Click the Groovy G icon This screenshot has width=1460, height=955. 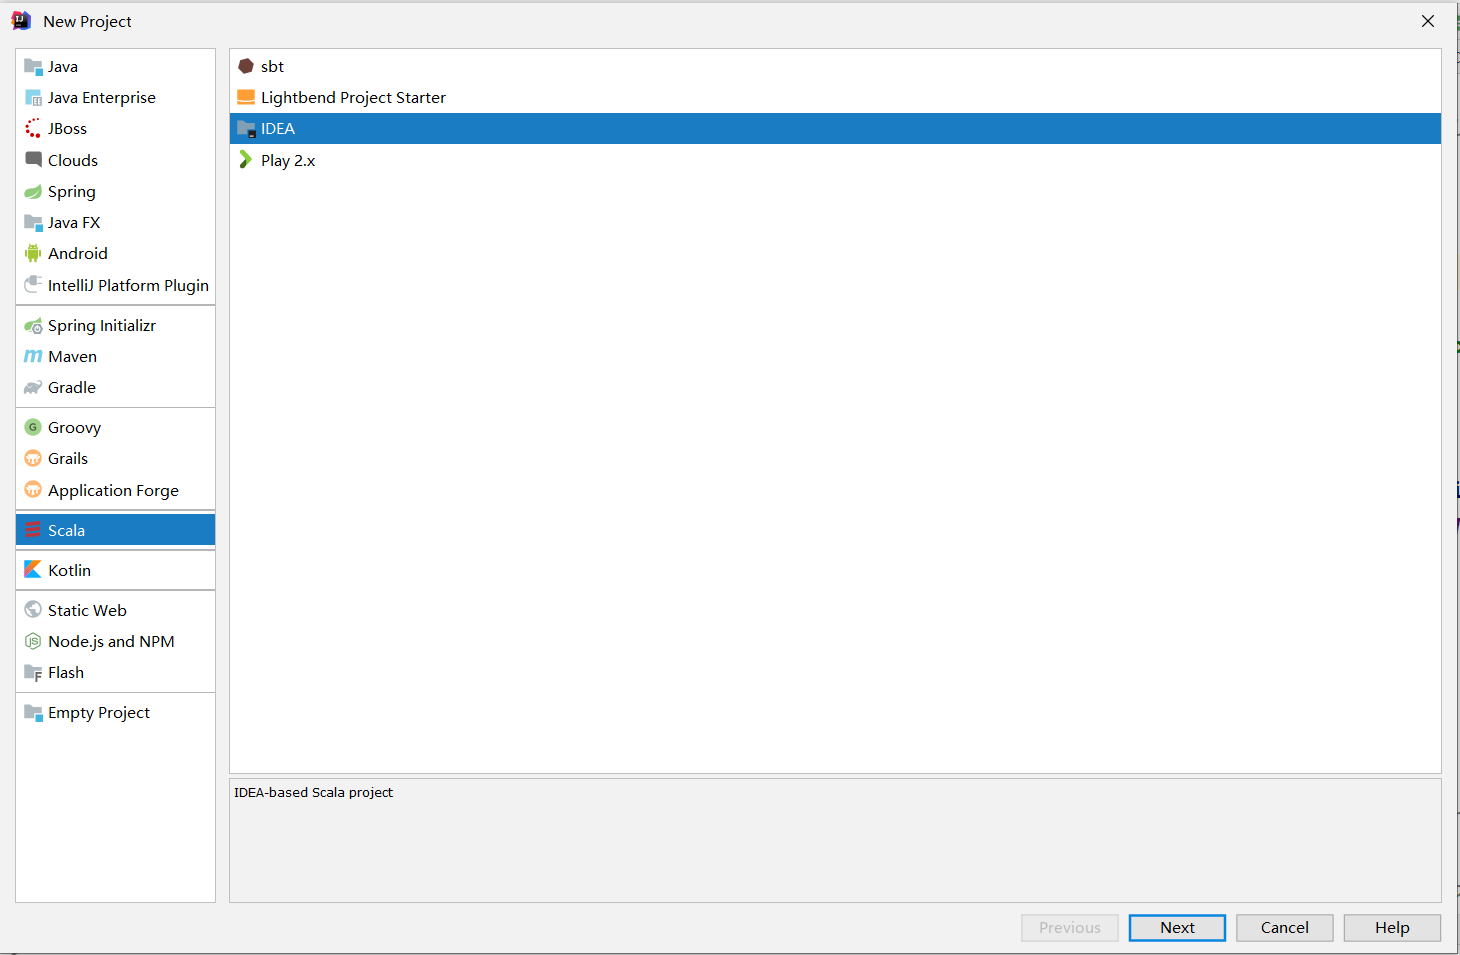(33, 427)
